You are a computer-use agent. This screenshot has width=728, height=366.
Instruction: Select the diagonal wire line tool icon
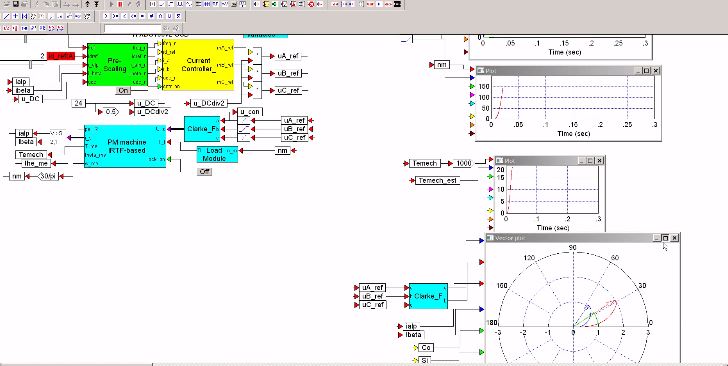pos(6,16)
